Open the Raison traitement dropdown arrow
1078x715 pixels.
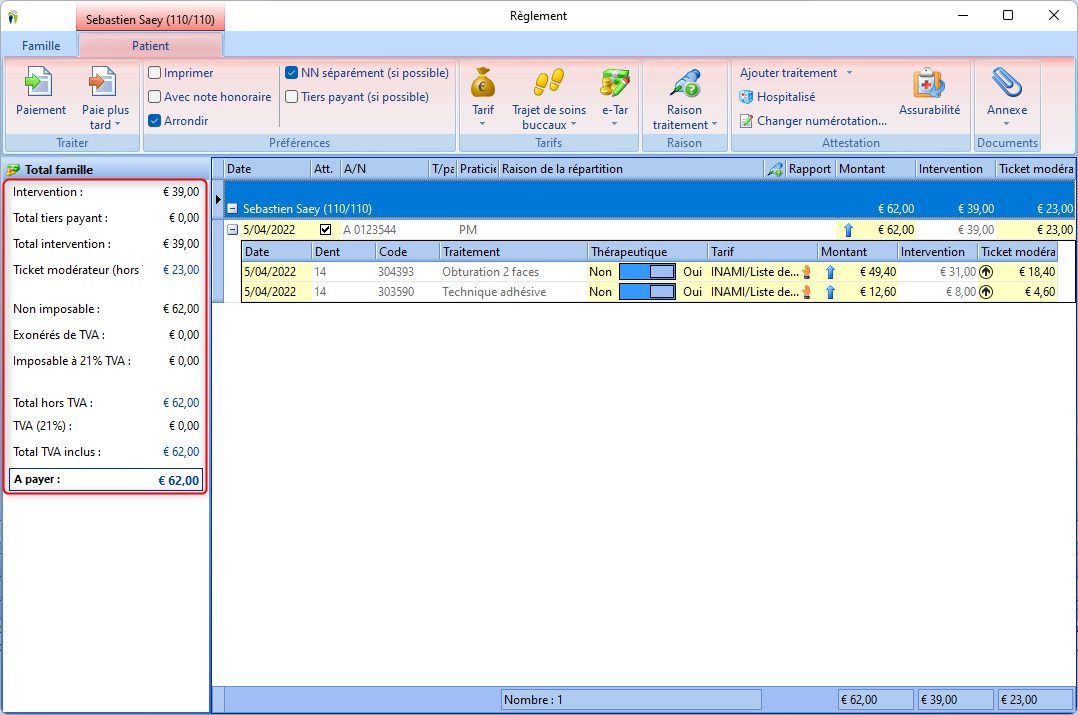pos(714,125)
